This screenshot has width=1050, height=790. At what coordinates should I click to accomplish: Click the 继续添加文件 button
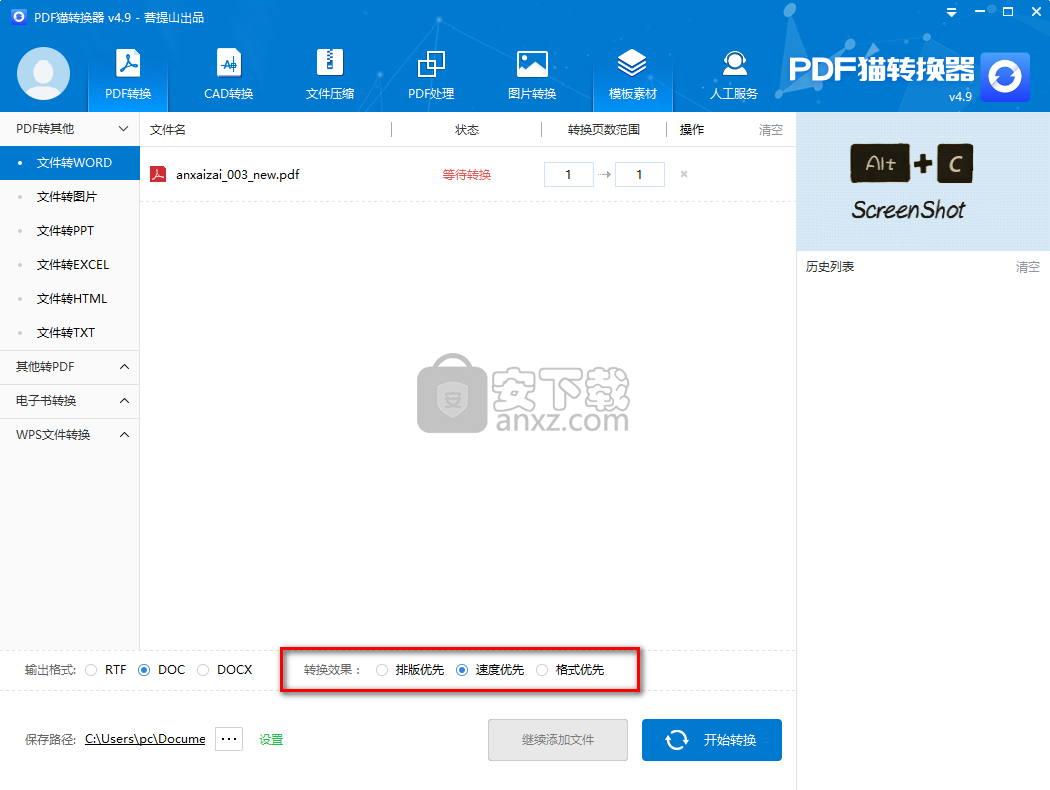tap(558, 740)
